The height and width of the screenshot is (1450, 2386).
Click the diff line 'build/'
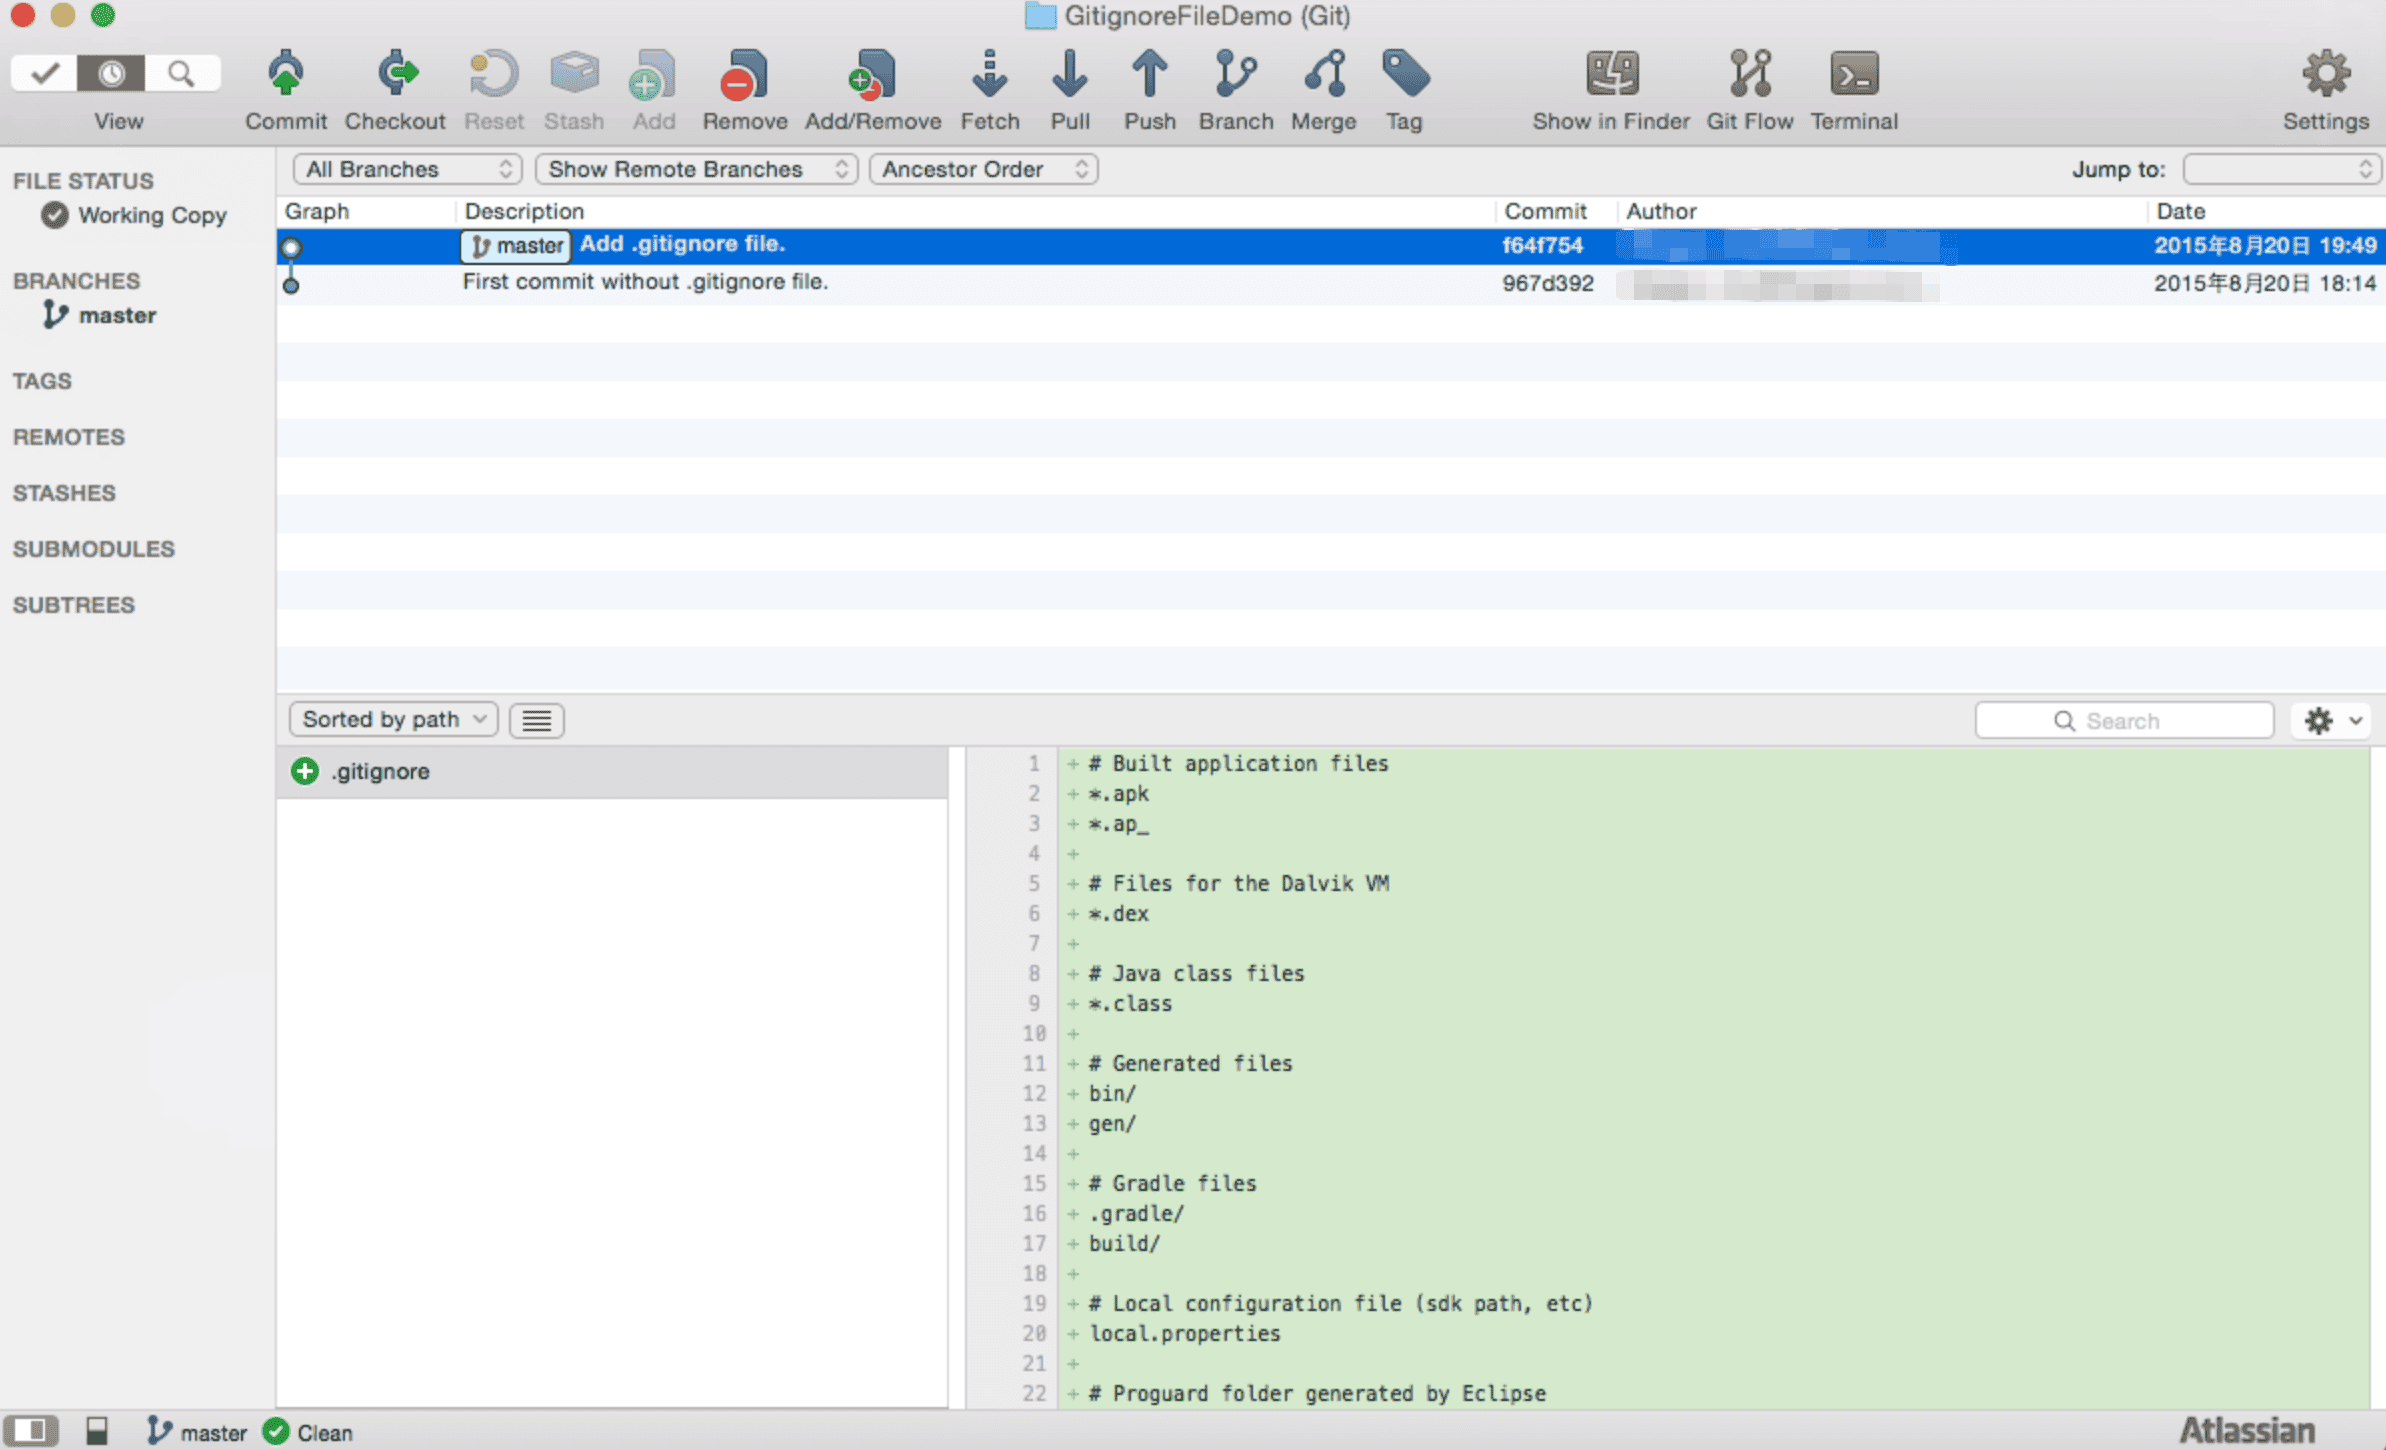point(1125,1244)
